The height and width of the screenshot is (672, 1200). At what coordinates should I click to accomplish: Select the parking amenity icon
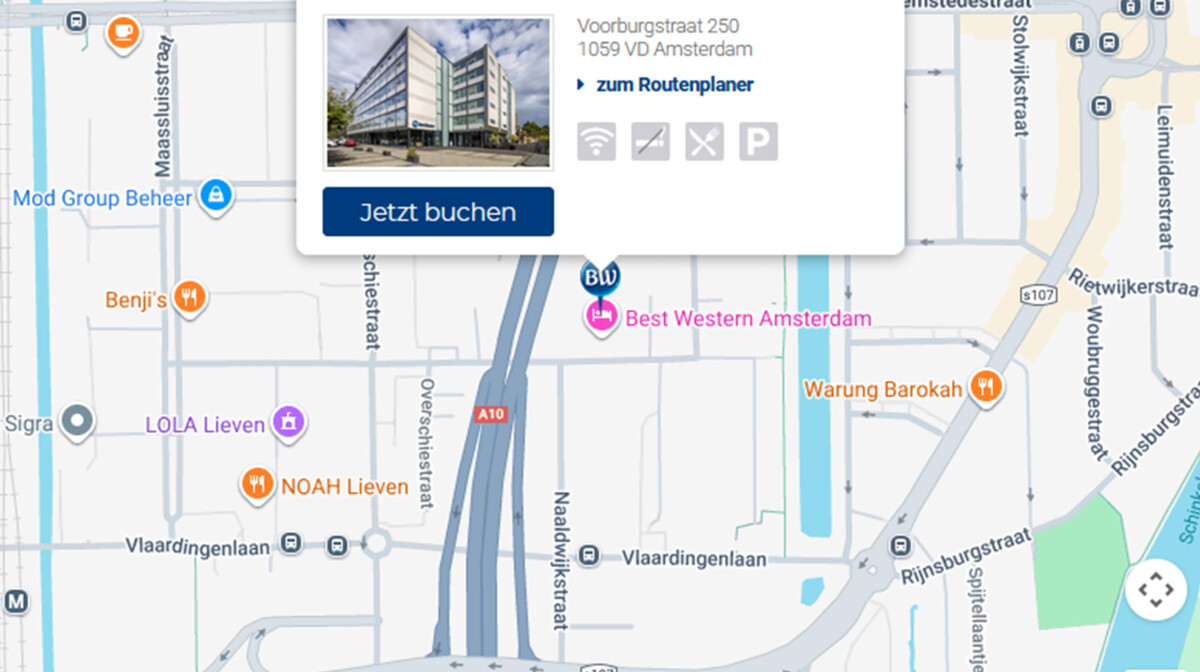(x=759, y=142)
